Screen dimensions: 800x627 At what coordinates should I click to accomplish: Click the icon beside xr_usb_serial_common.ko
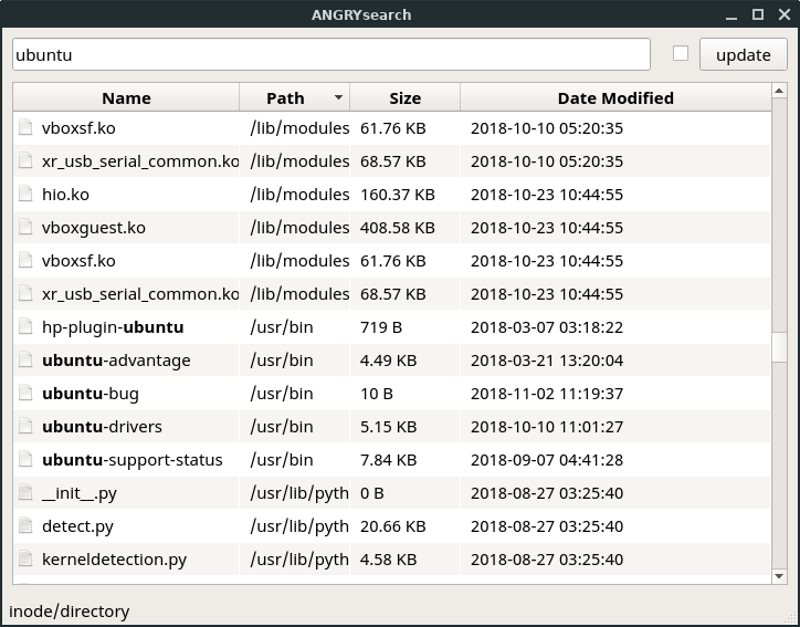pyautogui.click(x=24, y=161)
